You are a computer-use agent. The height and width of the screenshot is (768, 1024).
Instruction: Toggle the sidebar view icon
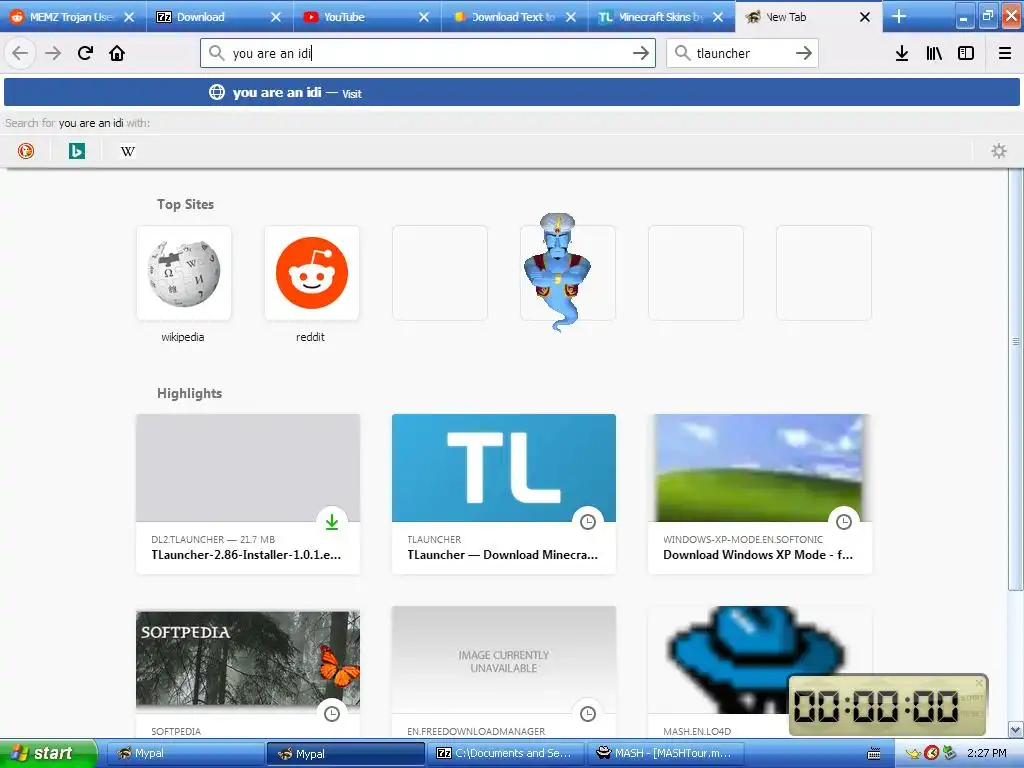[x=966, y=53]
